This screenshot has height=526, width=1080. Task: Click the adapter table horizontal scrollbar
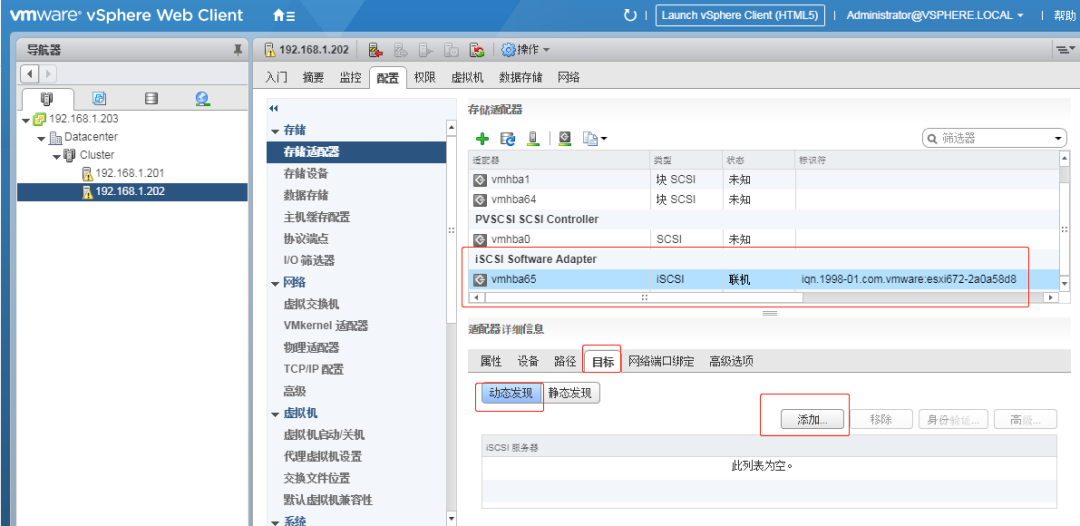pos(643,297)
